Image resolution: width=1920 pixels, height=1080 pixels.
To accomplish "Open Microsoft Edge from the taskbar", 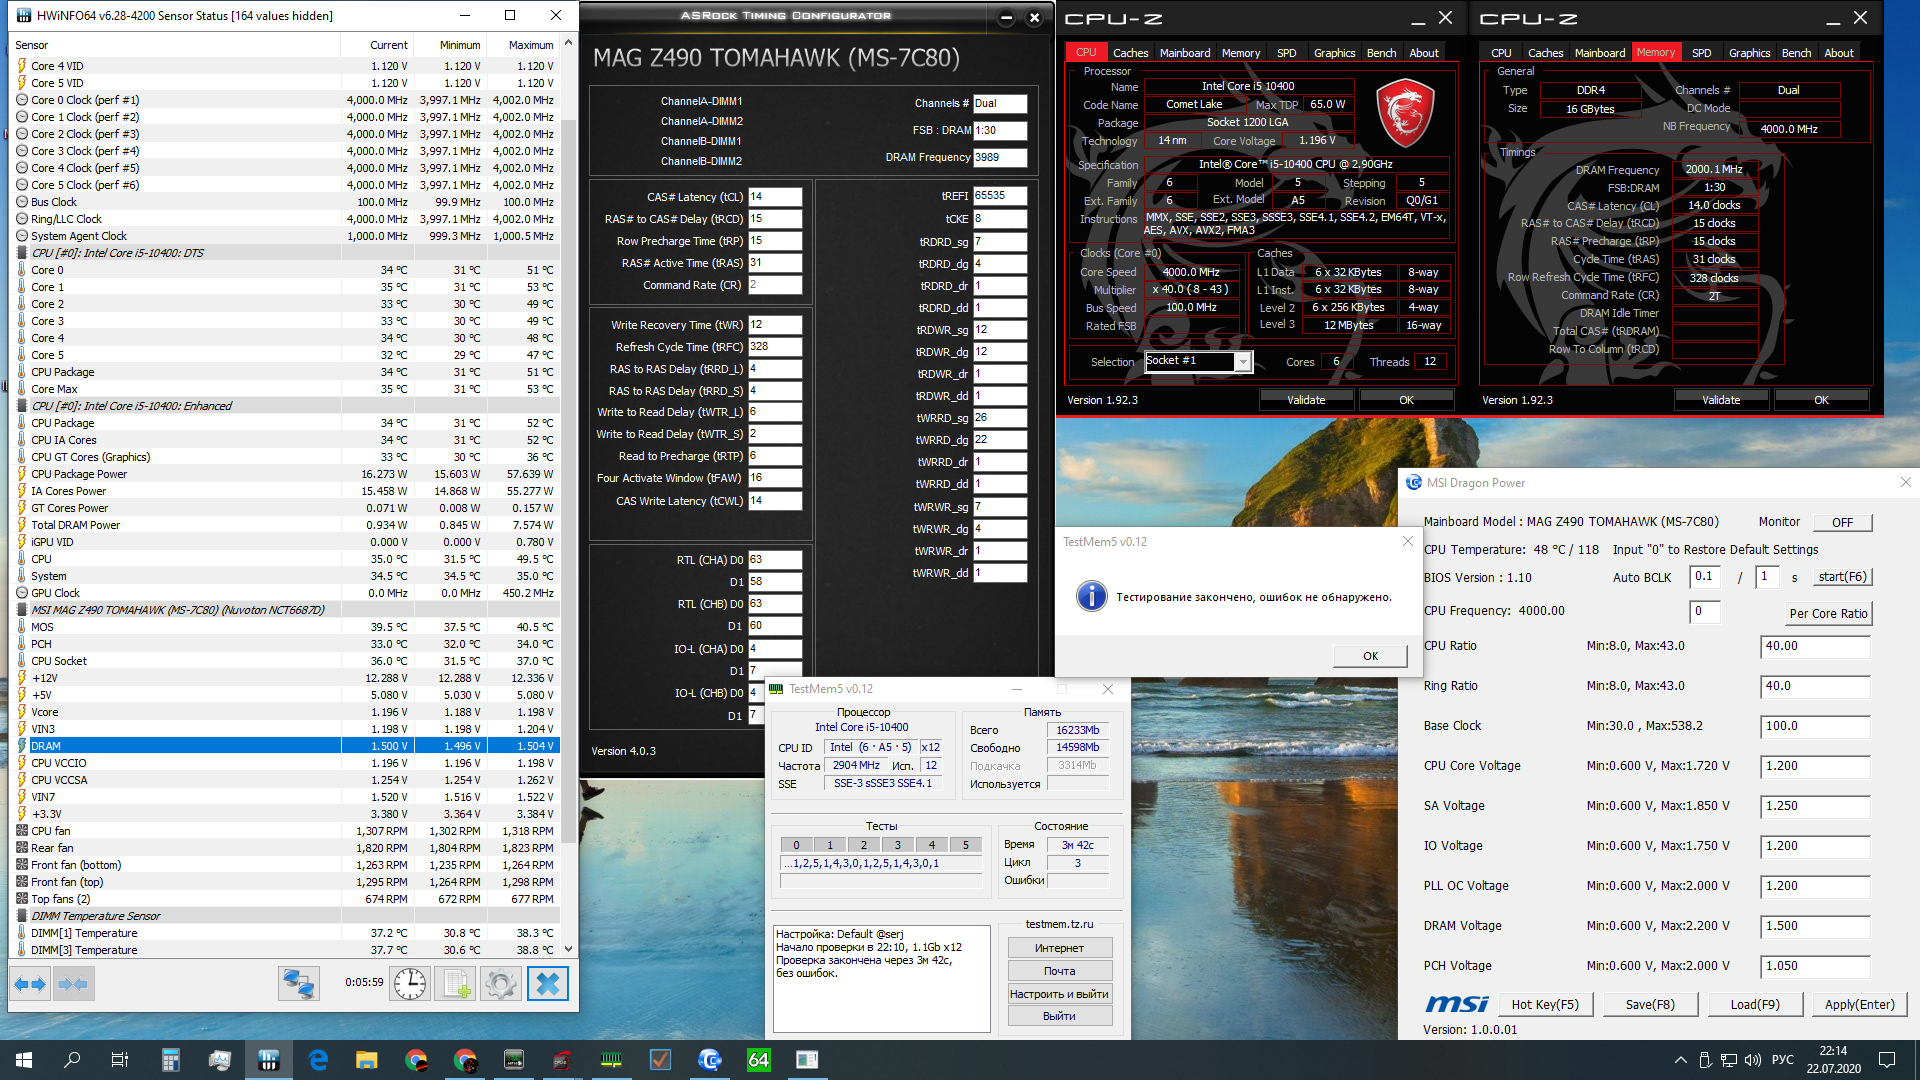I will tap(318, 1060).
